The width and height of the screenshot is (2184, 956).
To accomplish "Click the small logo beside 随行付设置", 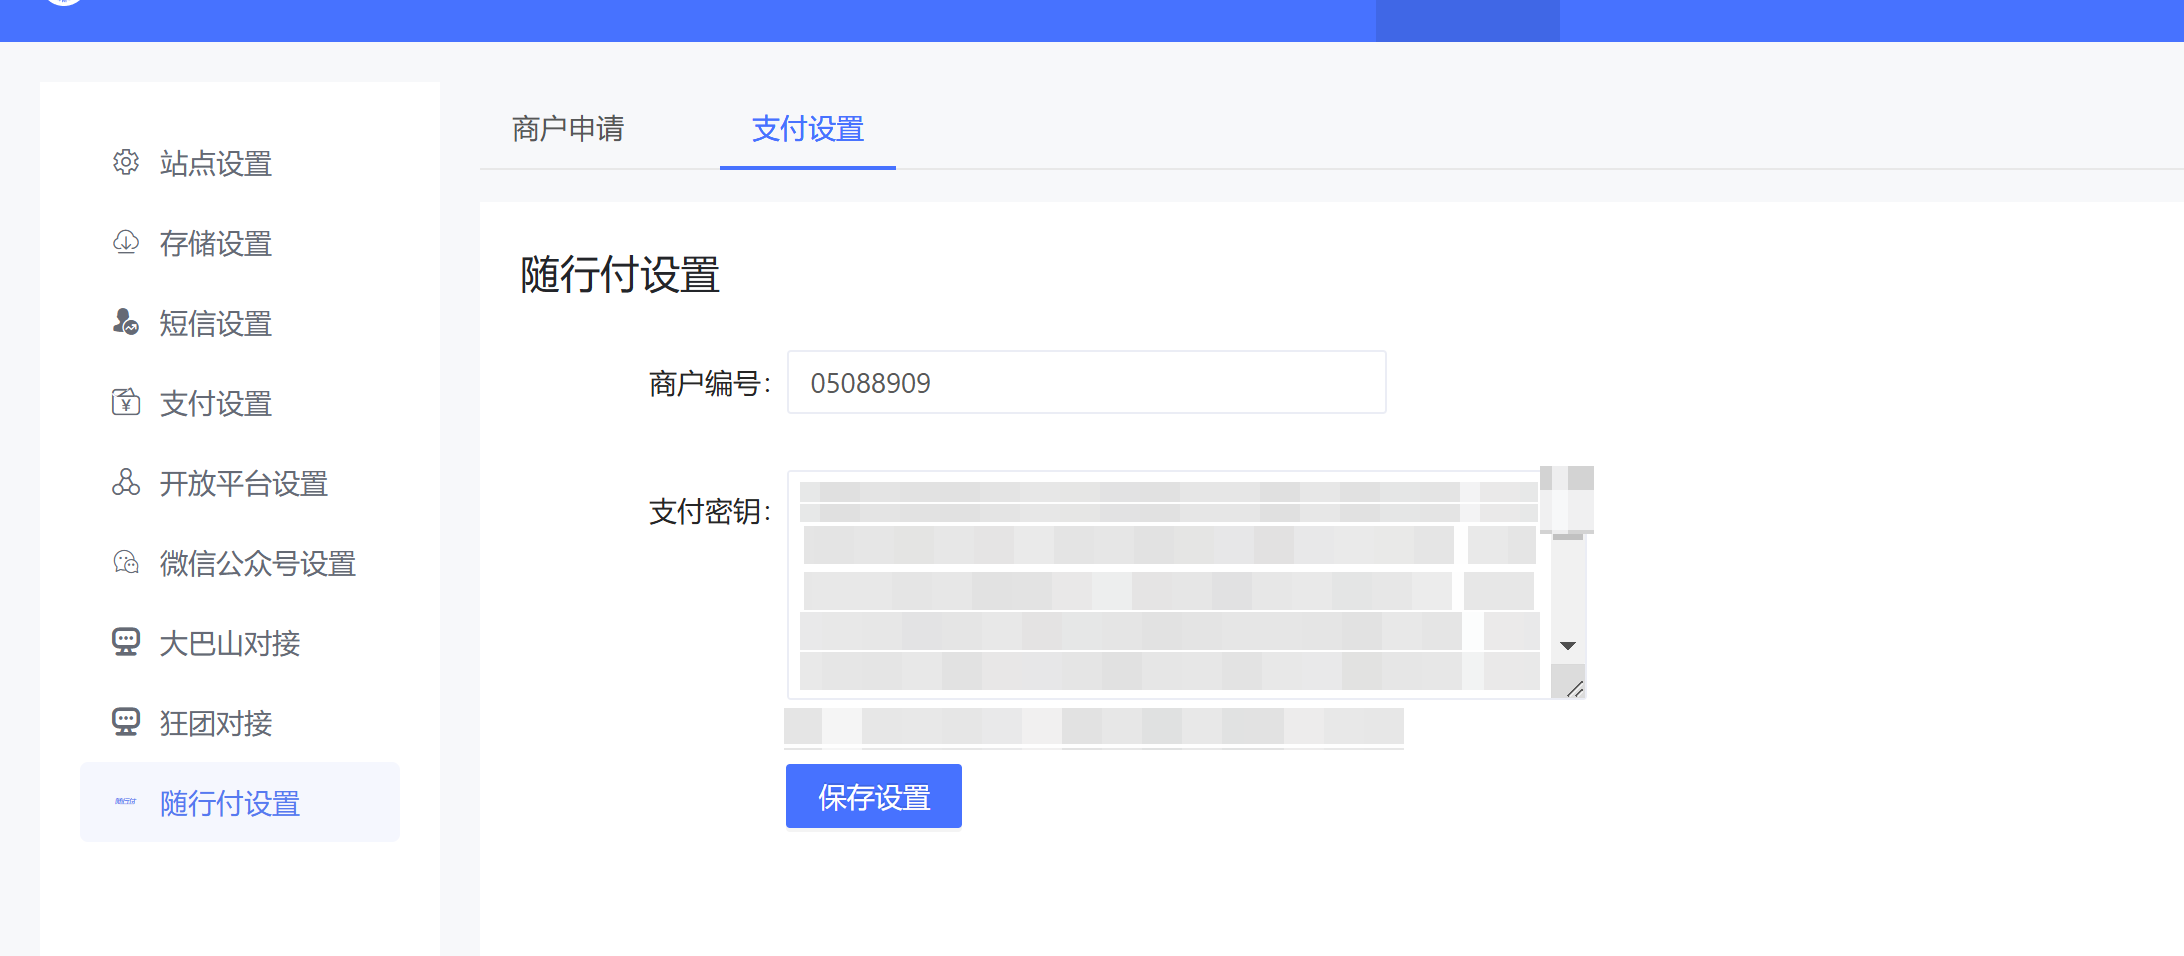I will point(126,802).
